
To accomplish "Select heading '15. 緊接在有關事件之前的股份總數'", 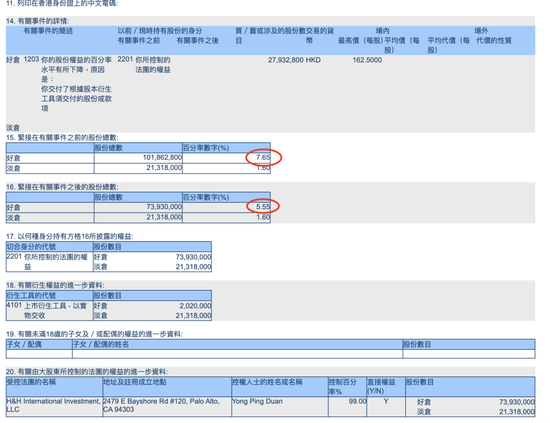I will pyautogui.click(x=62, y=137).
